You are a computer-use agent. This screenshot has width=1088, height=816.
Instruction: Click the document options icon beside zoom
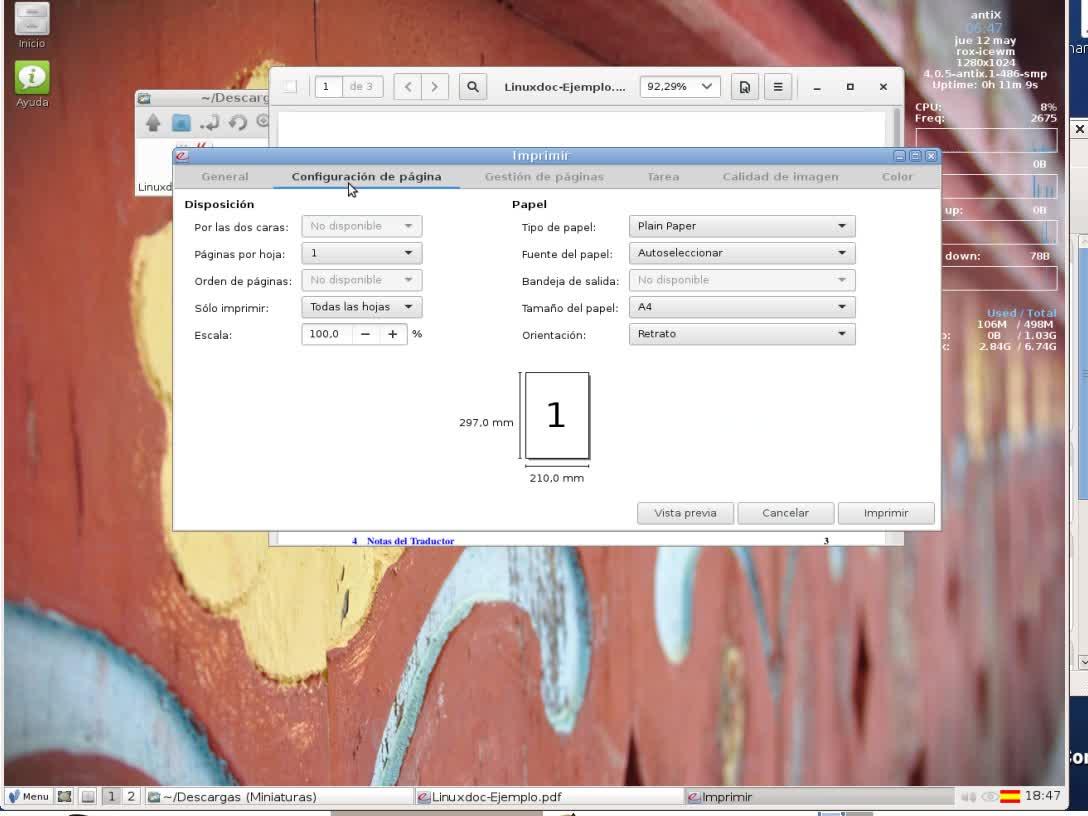[744, 87]
